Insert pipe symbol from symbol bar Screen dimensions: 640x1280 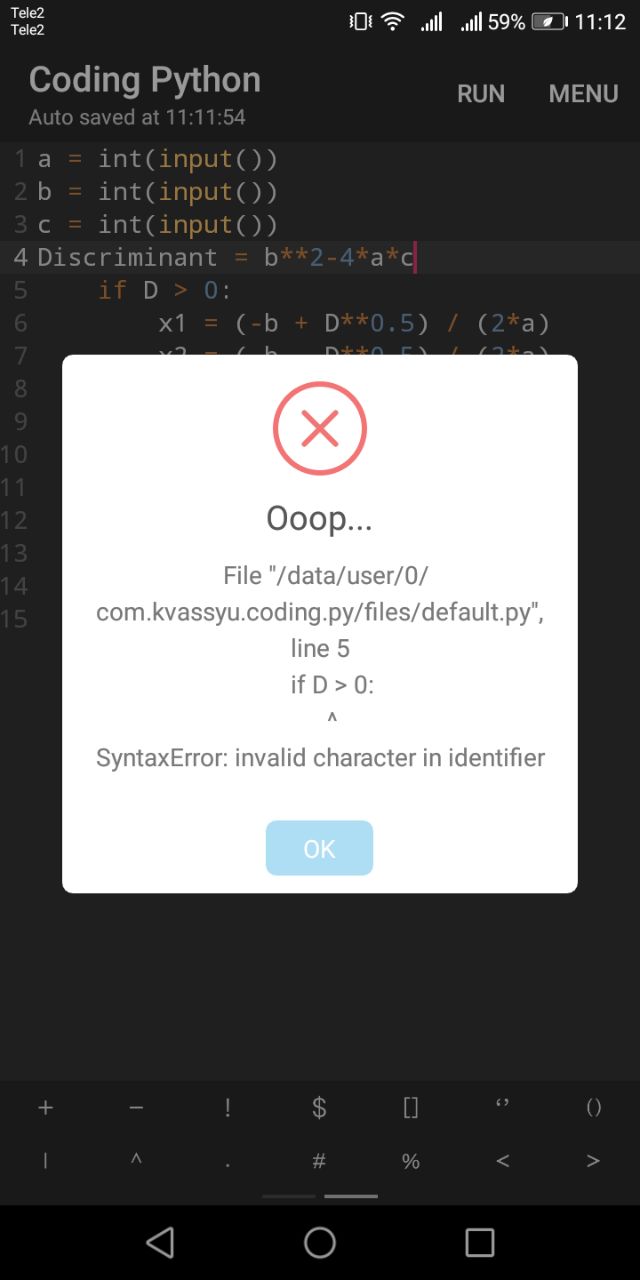coord(45,1161)
